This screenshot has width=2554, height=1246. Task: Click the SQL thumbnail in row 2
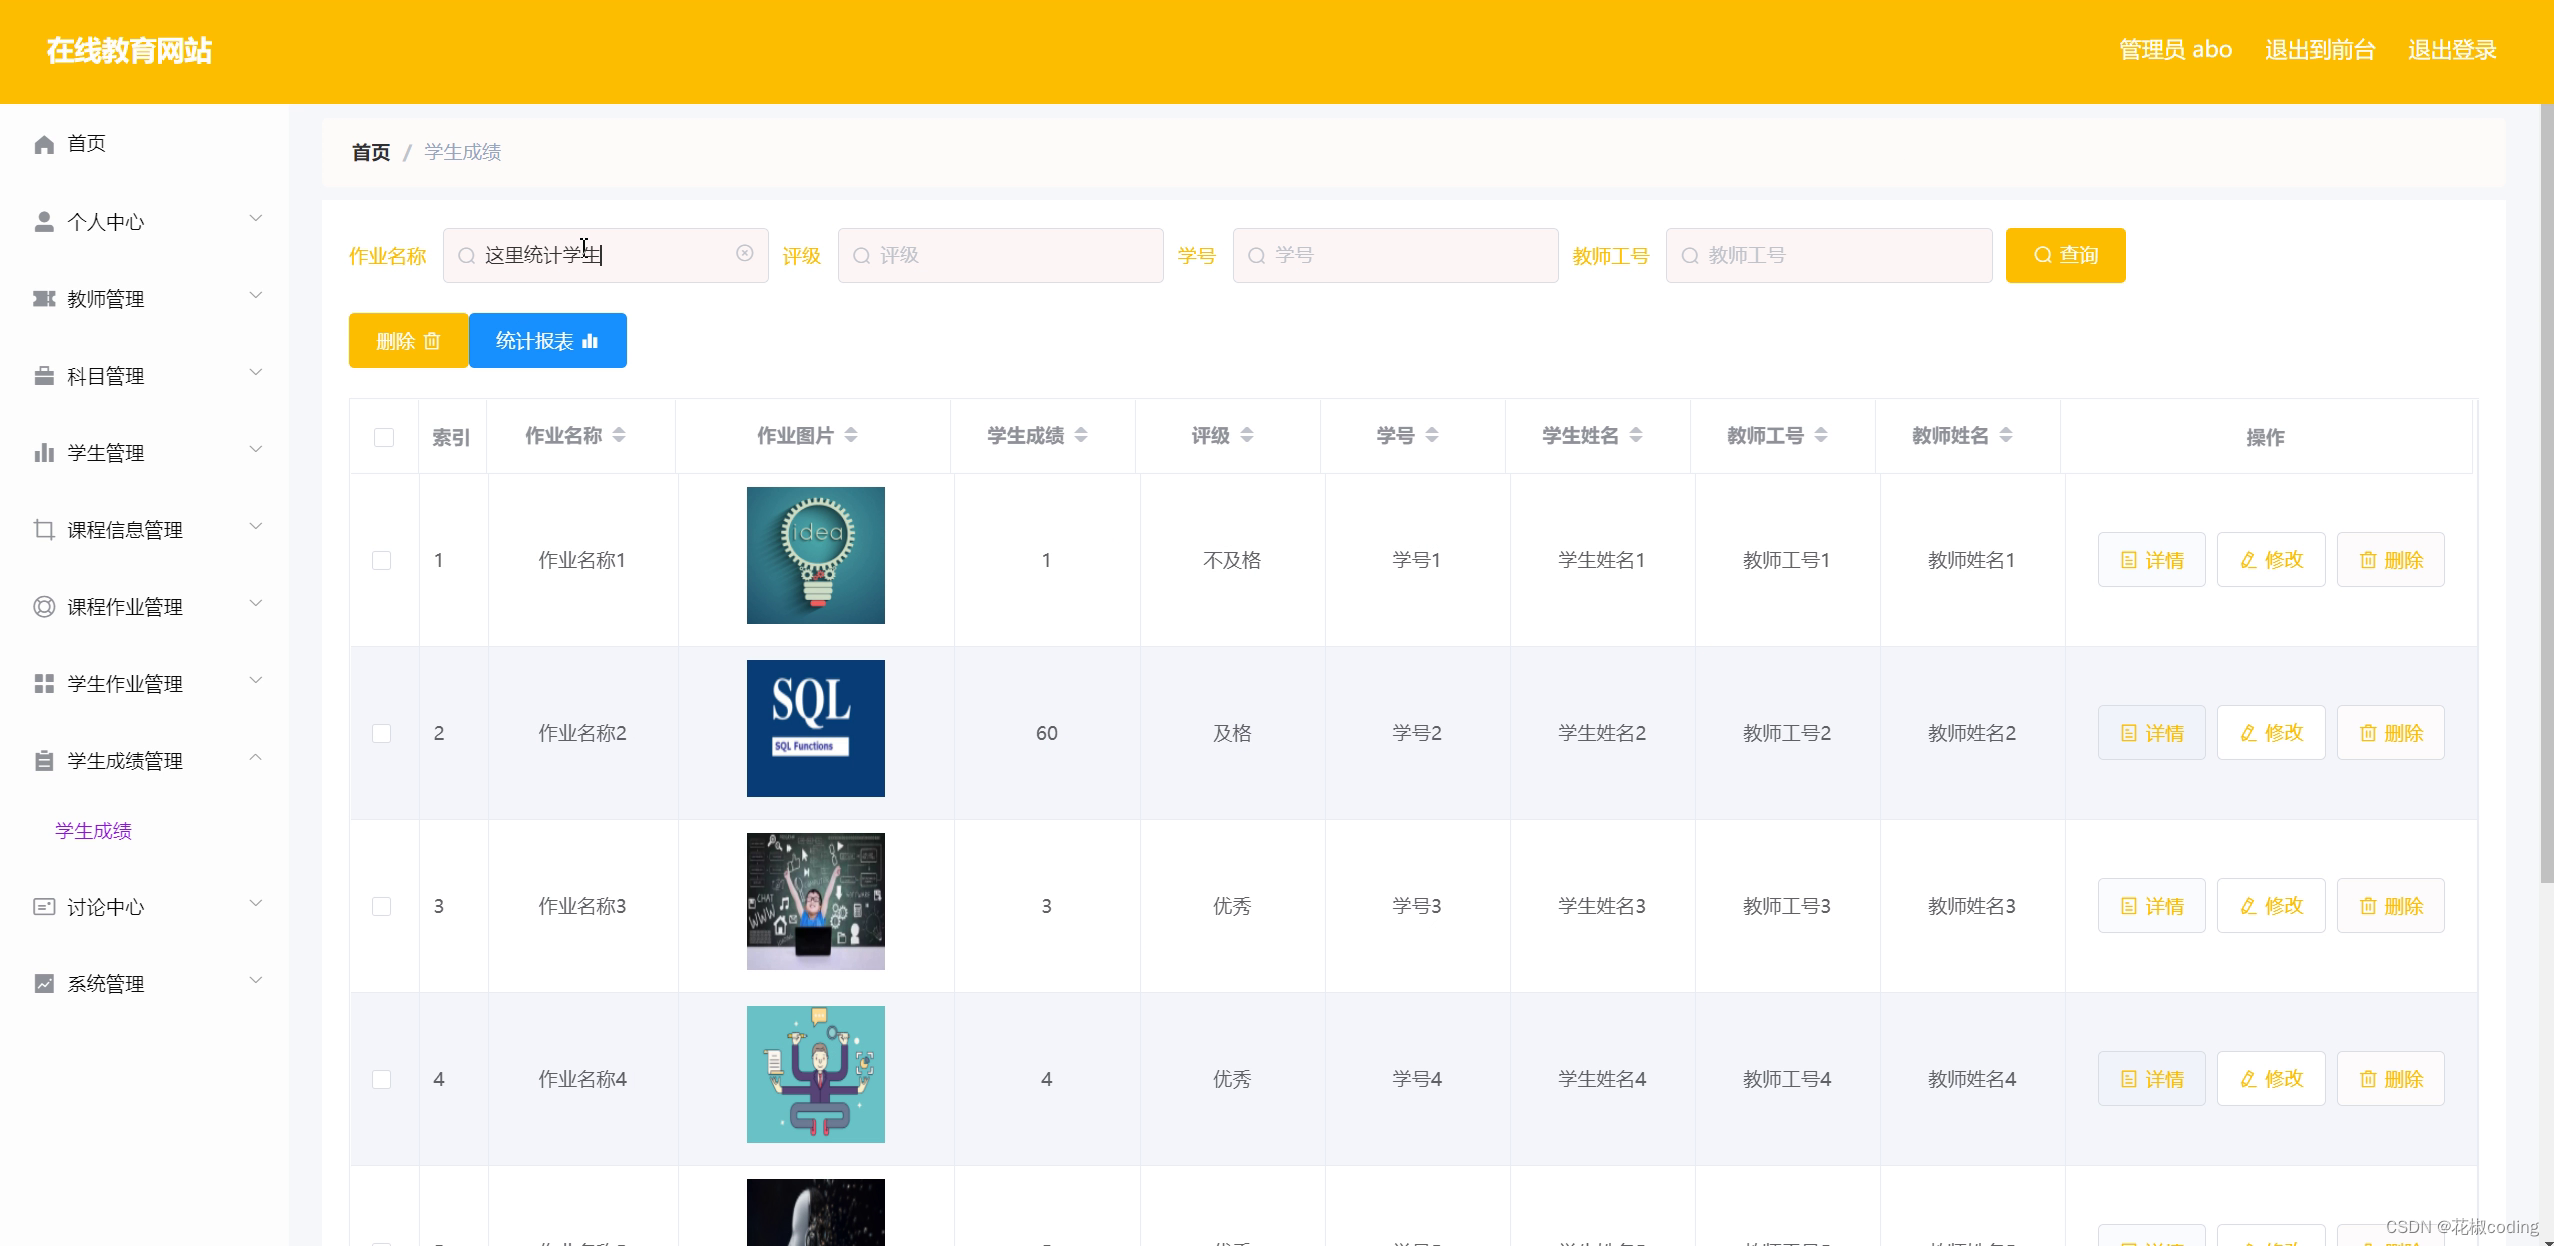pos(815,728)
